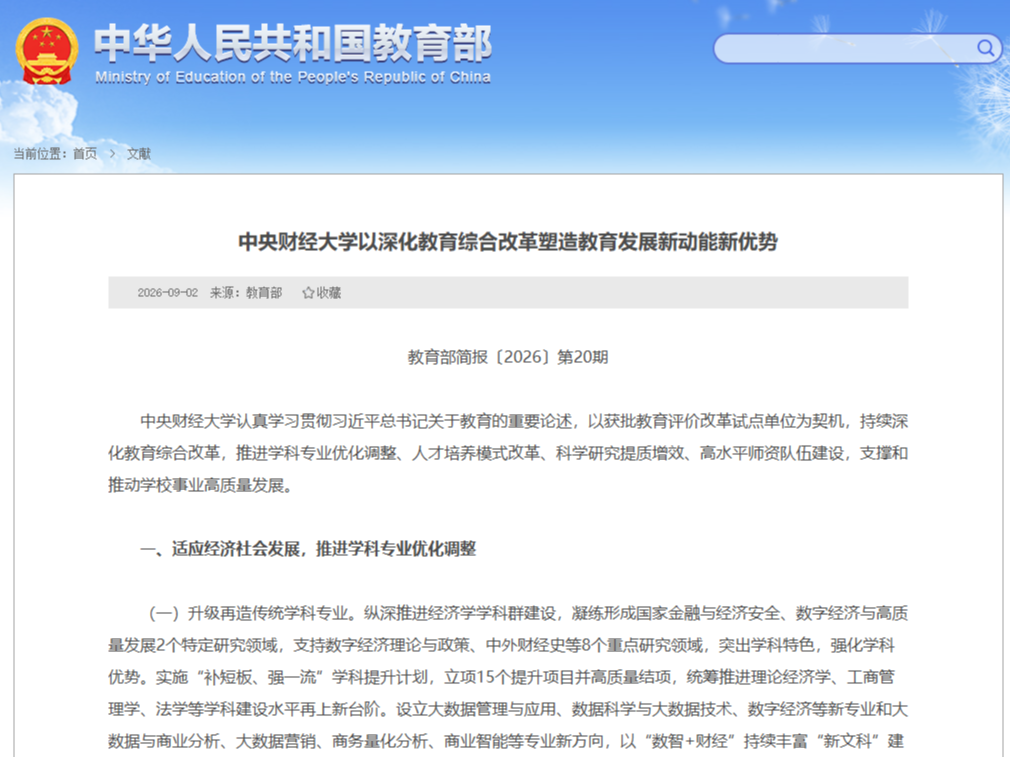The image size is (1010, 757).
Task: Click the gray article metadata bar
Action: (x=508, y=292)
